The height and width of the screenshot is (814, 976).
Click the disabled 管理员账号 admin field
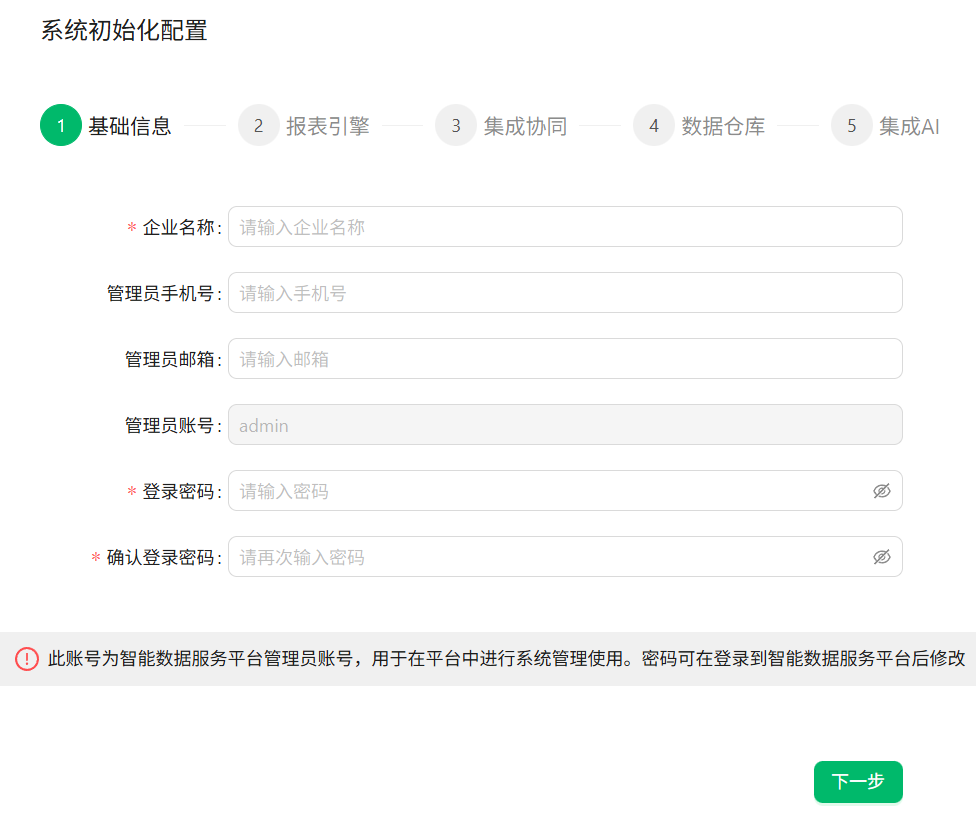[x=565, y=425]
